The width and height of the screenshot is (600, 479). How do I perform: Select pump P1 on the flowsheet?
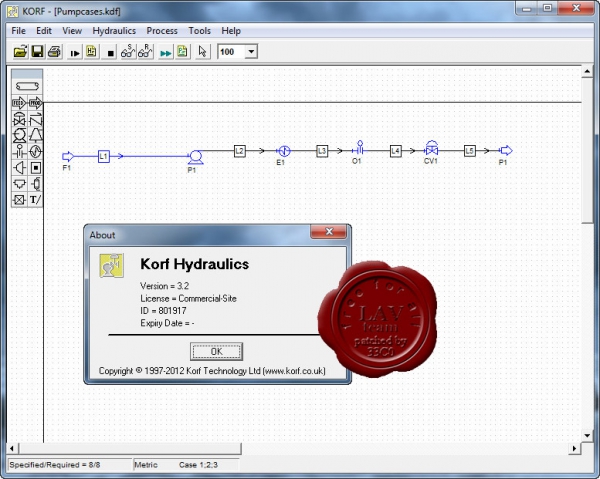(x=196, y=157)
